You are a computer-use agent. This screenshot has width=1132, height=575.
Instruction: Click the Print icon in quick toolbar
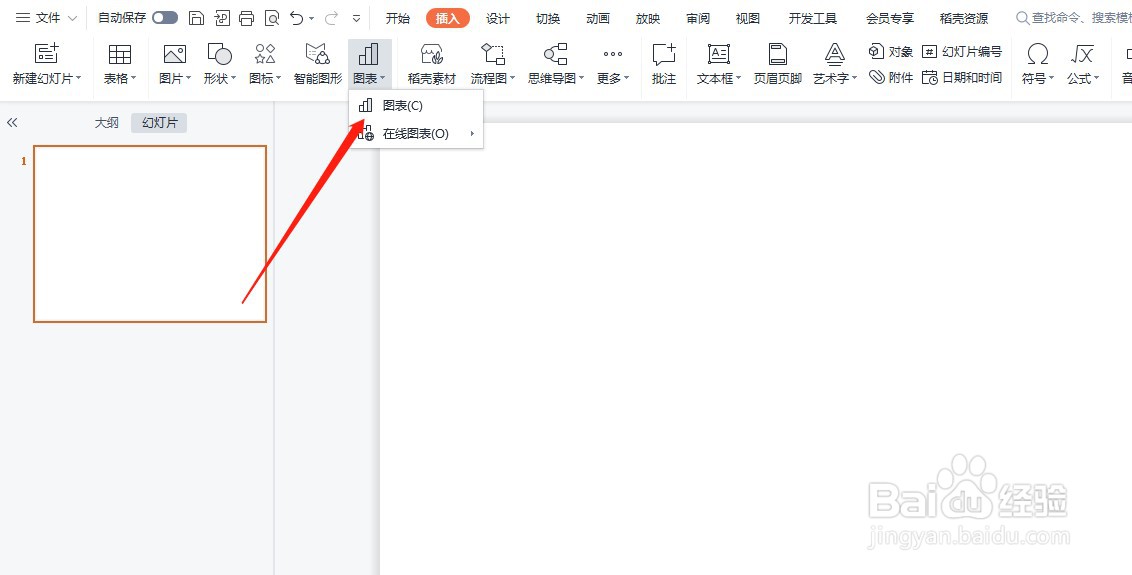coord(246,18)
